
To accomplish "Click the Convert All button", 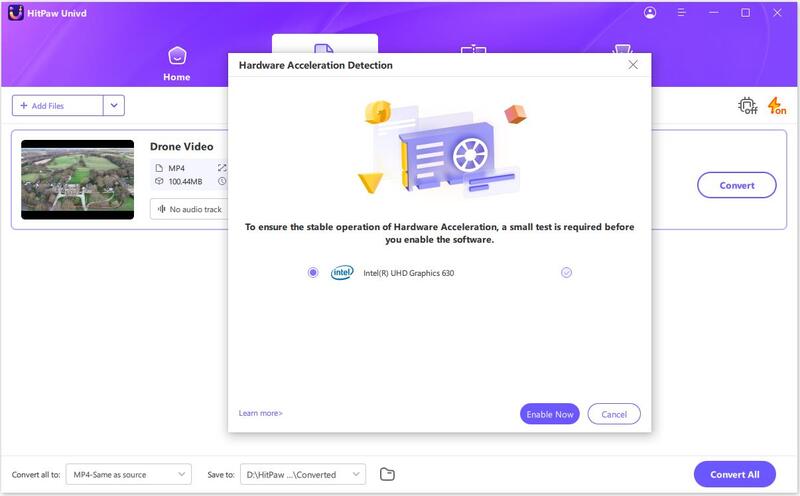I will pos(734,474).
